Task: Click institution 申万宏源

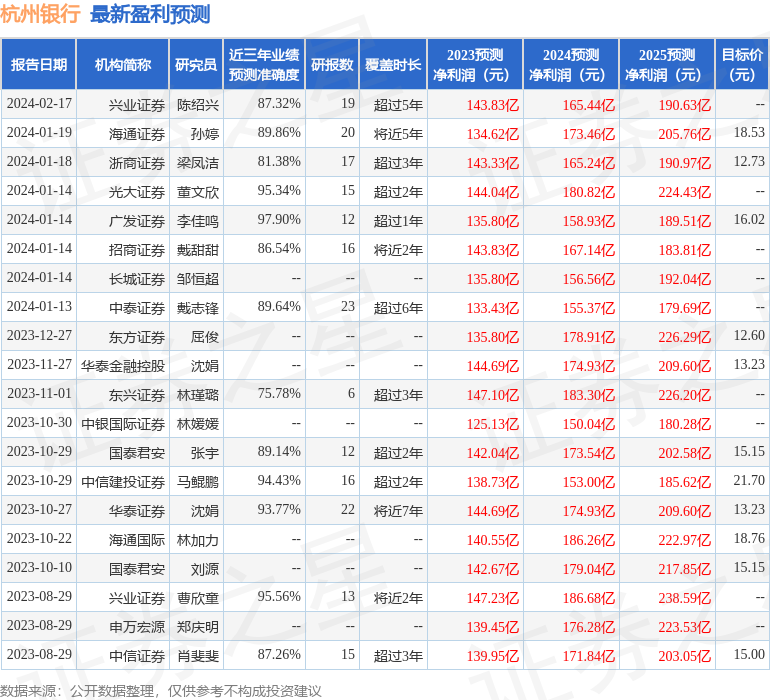Action: (137, 626)
